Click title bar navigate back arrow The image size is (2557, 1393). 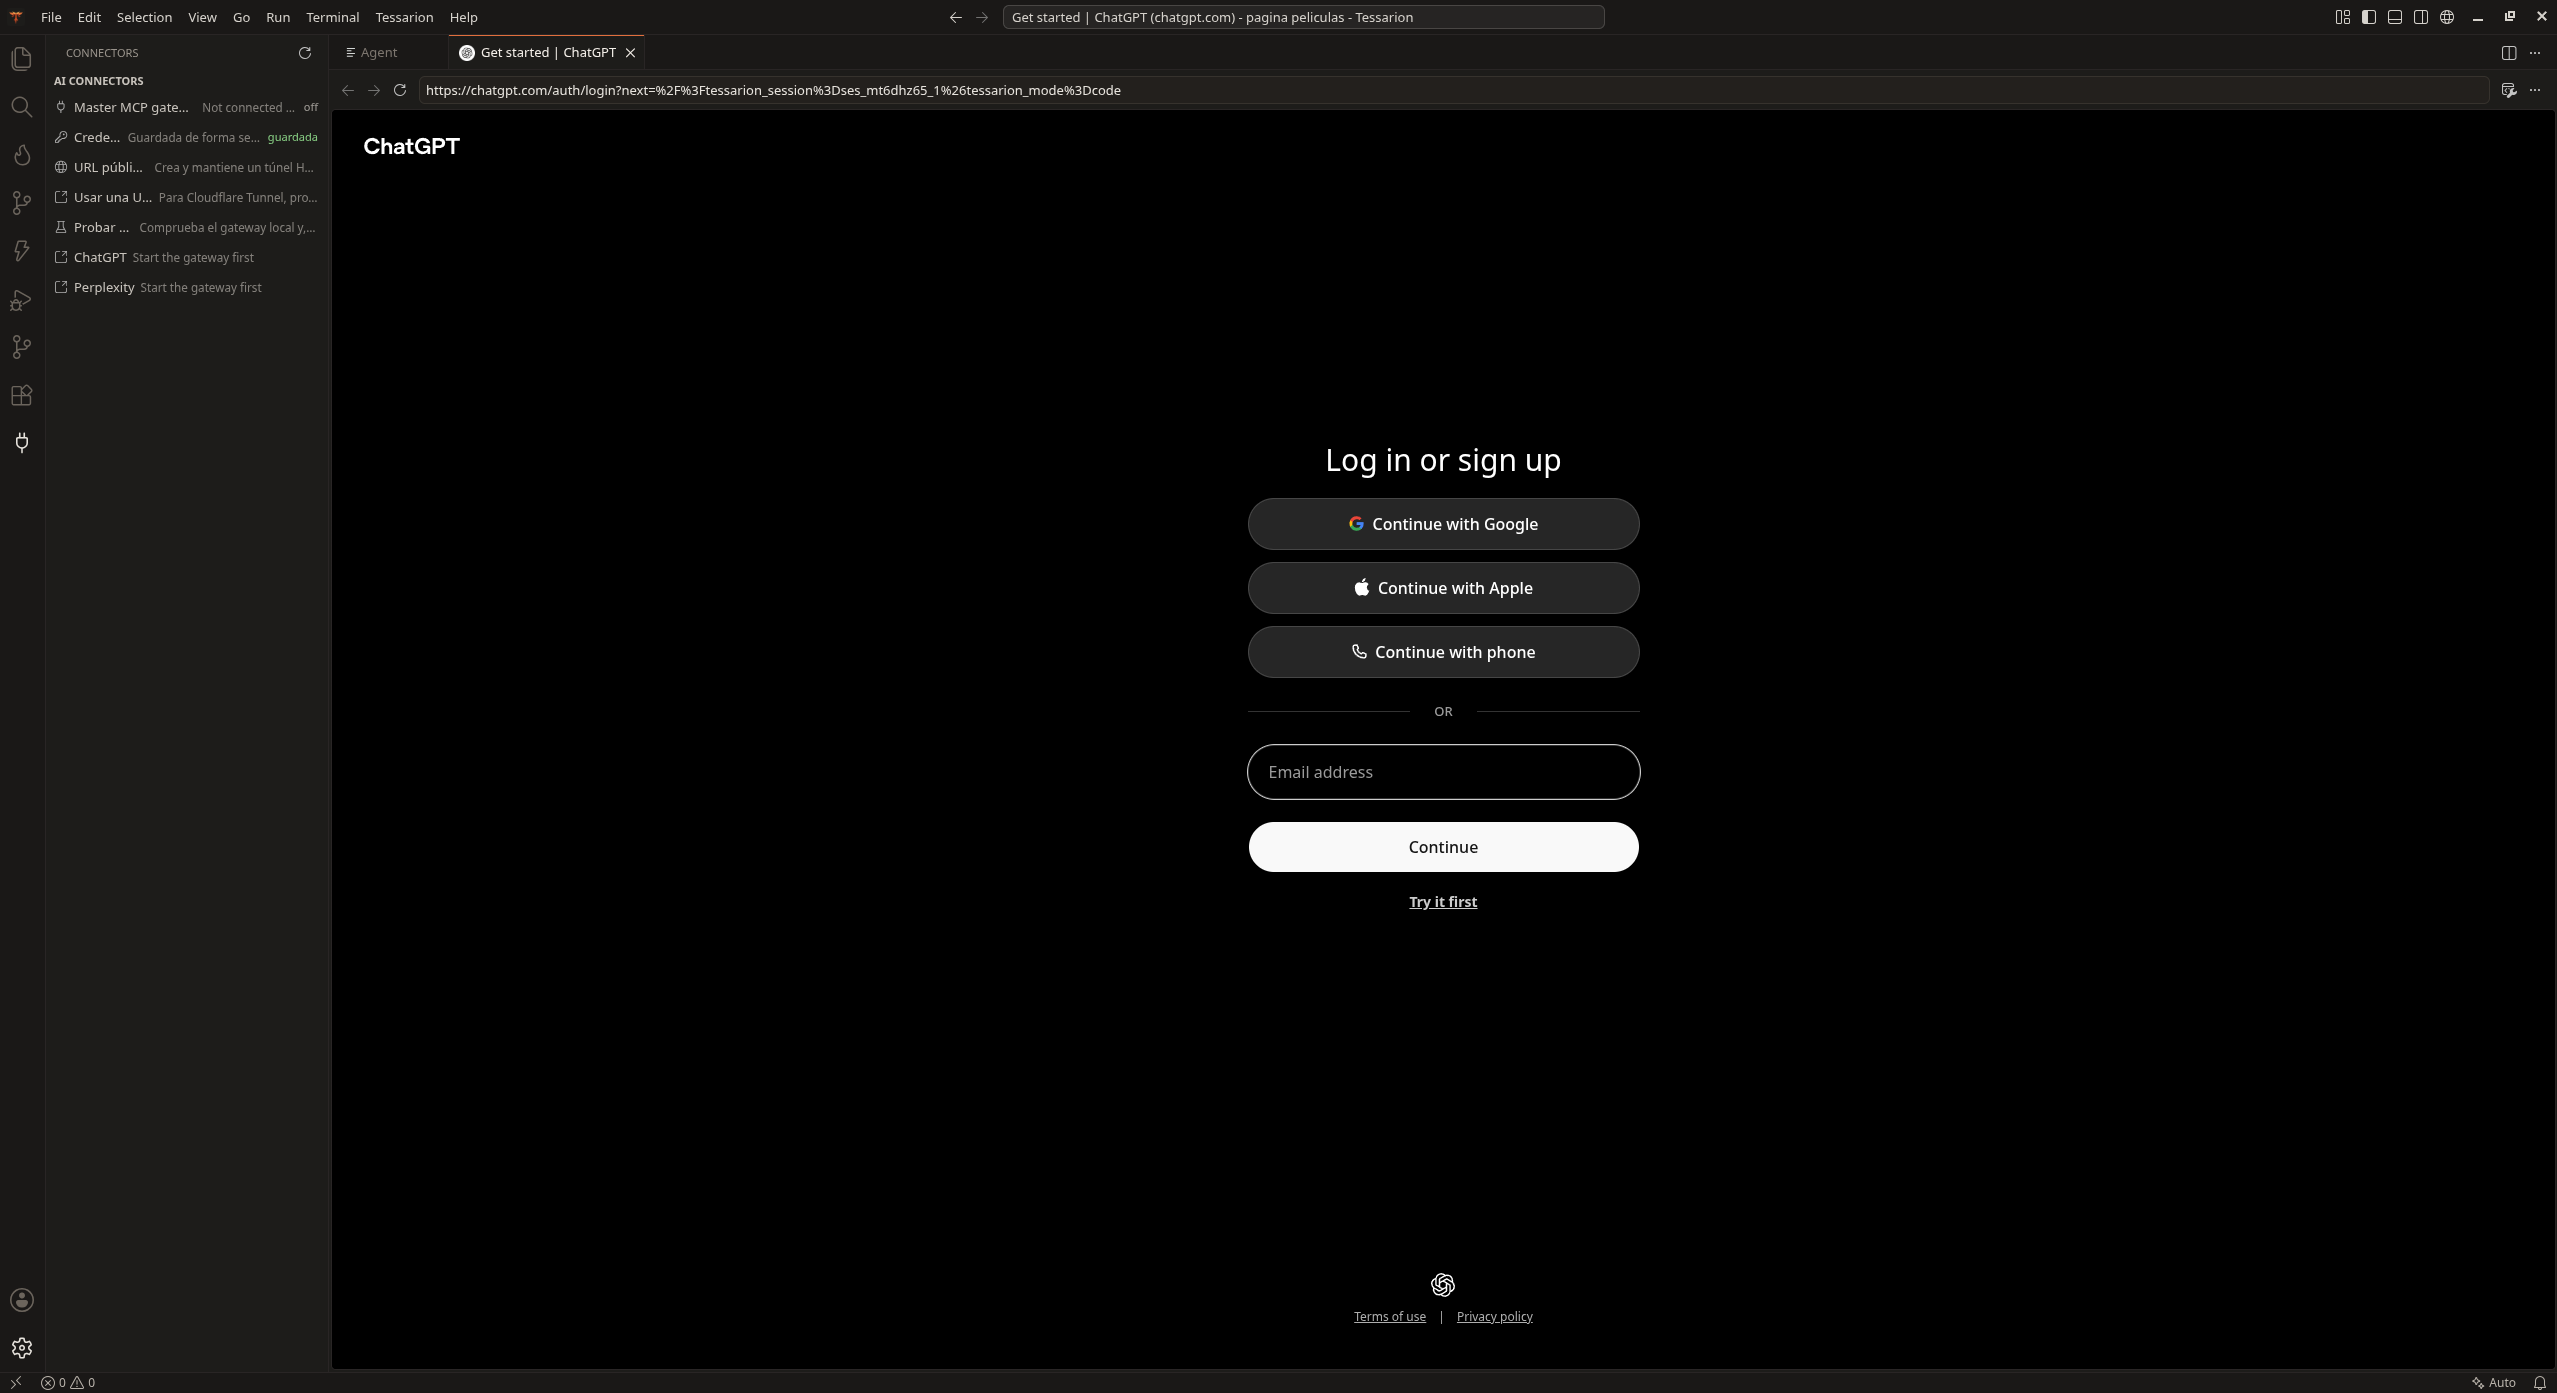(956, 17)
